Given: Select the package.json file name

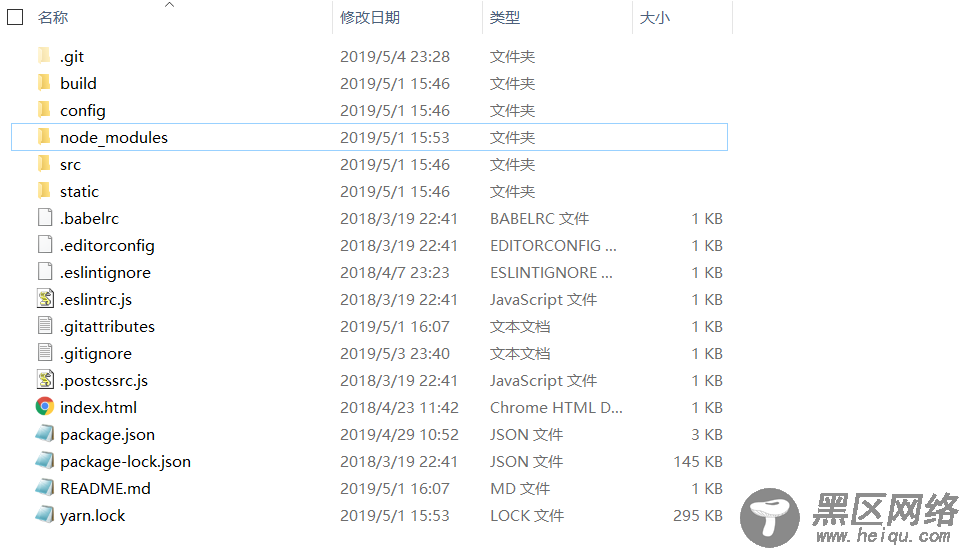Looking at the screenshot, I should (x=107, y=434).
